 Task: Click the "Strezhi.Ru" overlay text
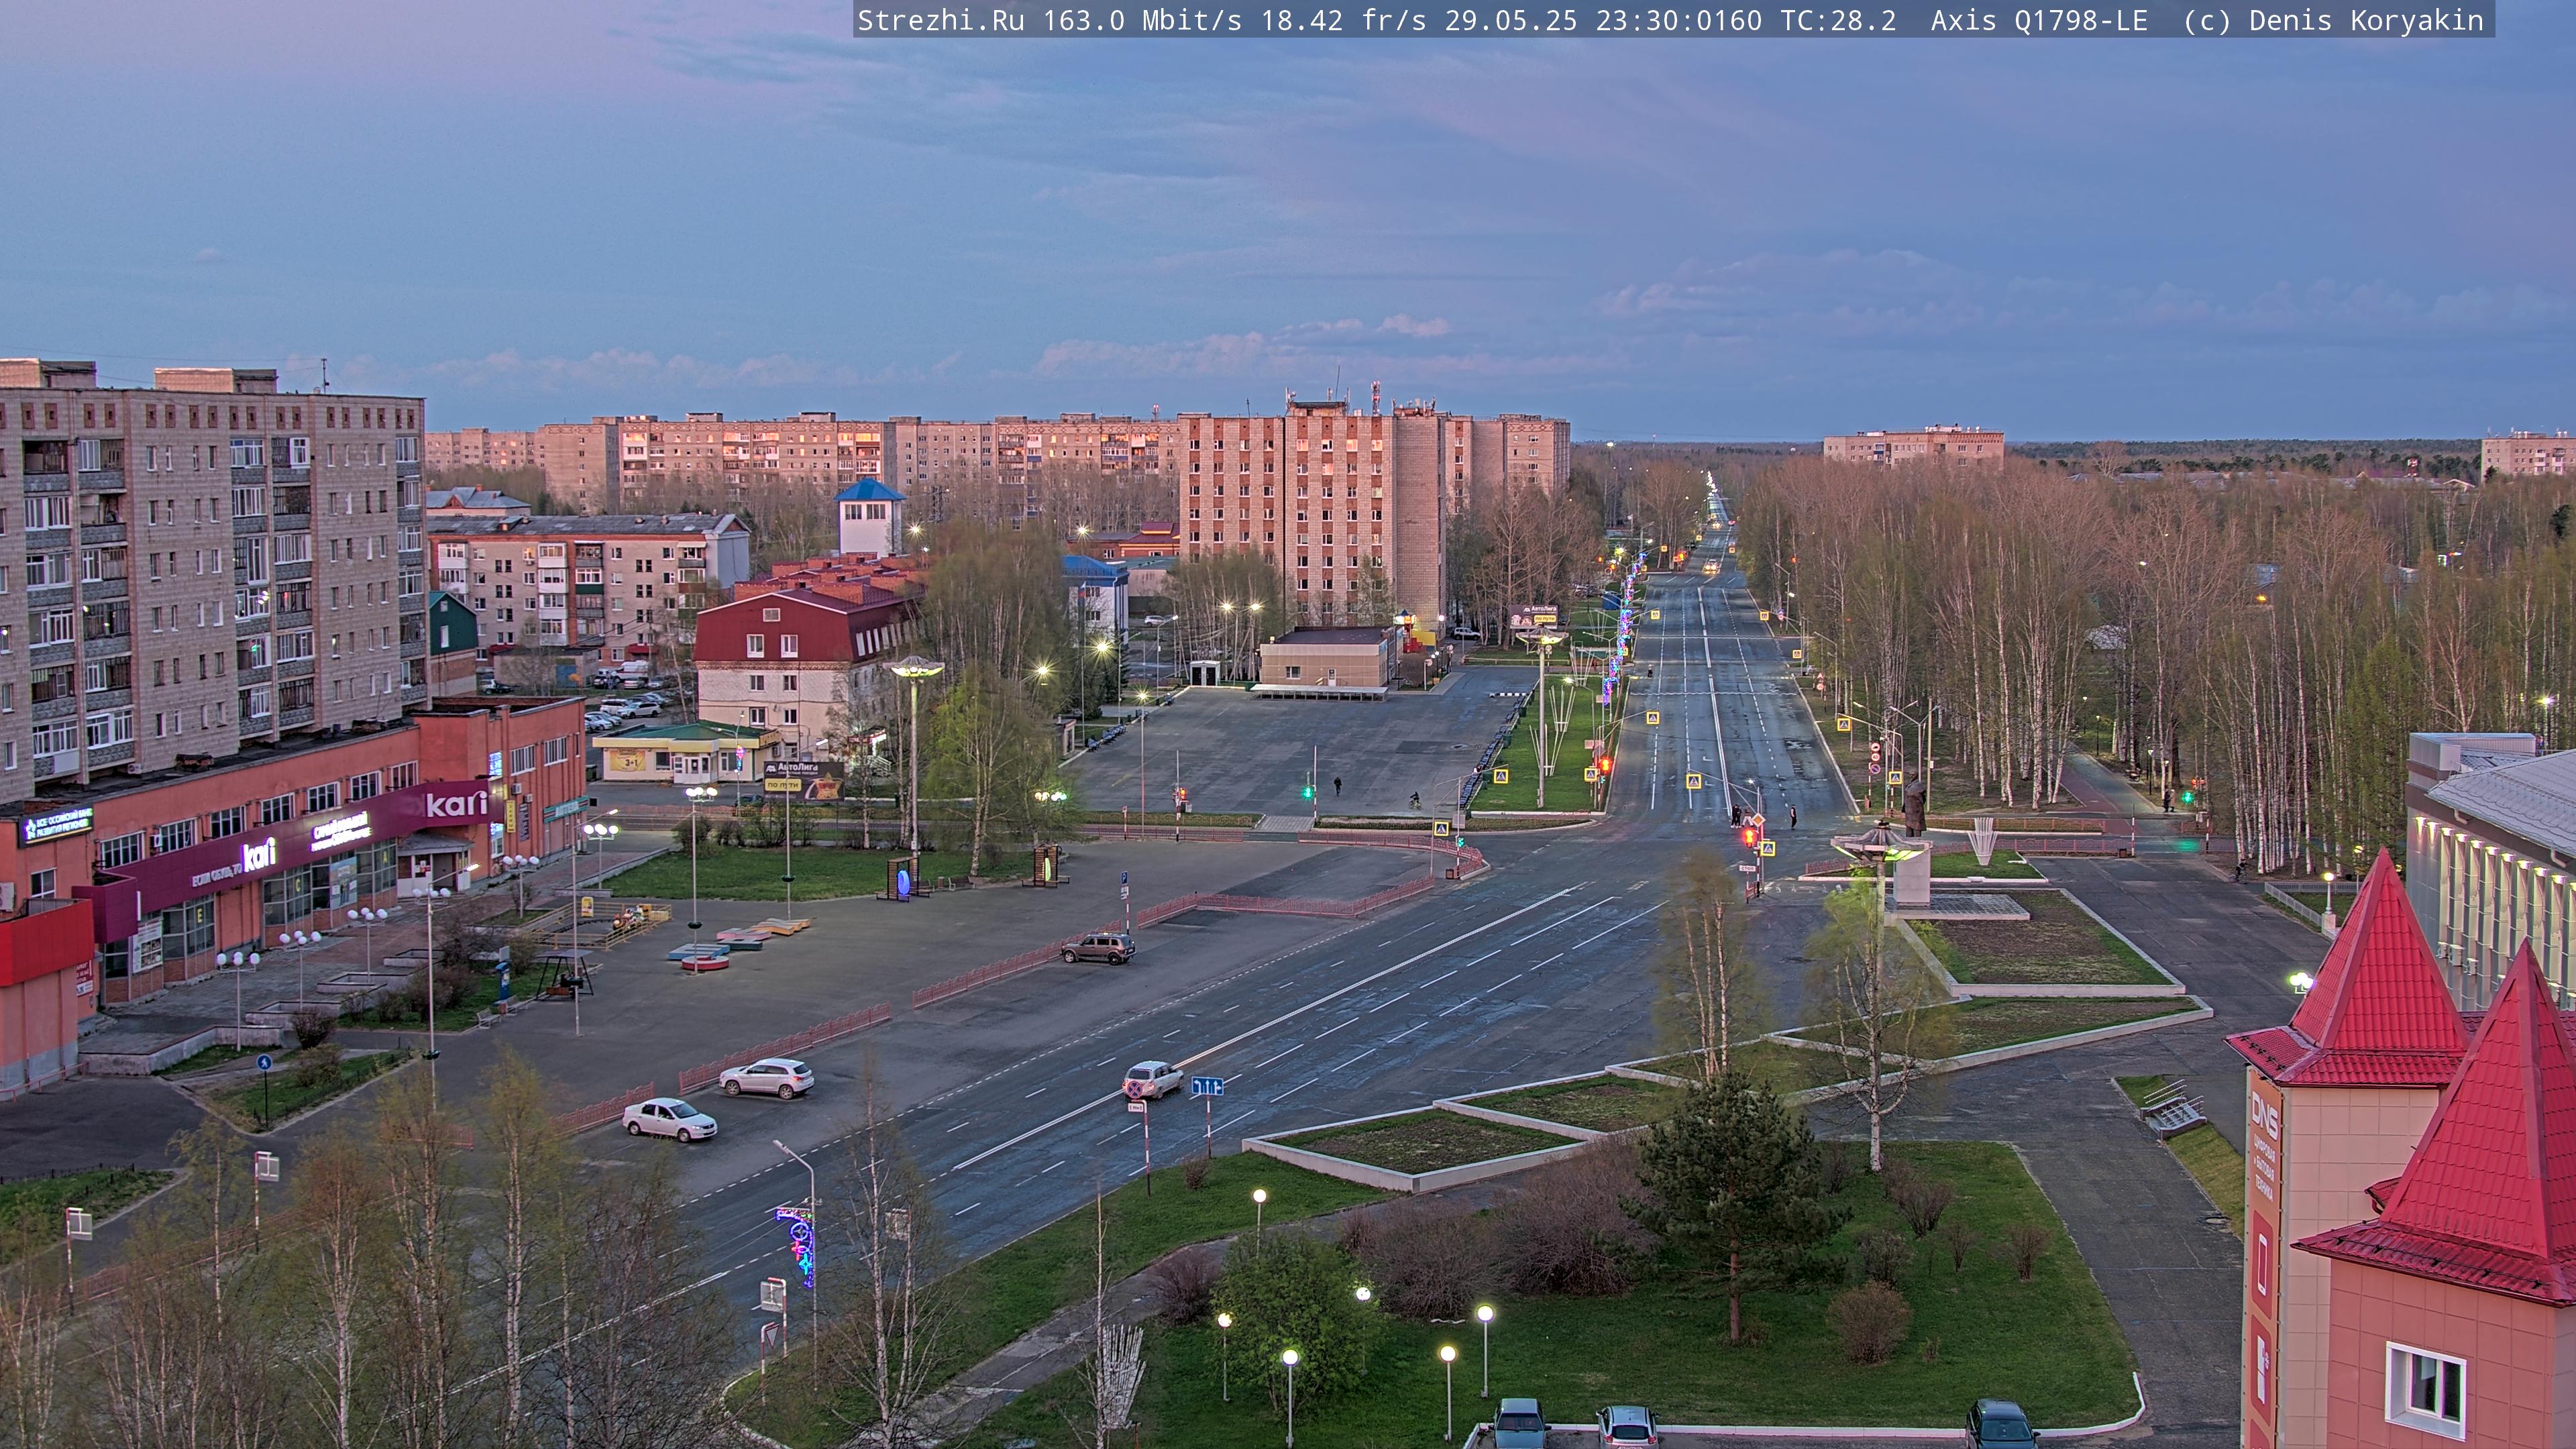pyautogui.click(x=940, y=20)
